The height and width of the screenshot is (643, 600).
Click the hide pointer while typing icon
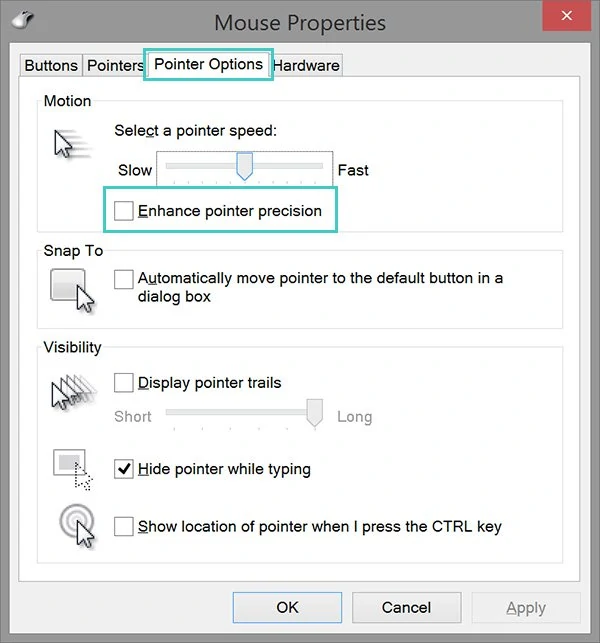73,470
